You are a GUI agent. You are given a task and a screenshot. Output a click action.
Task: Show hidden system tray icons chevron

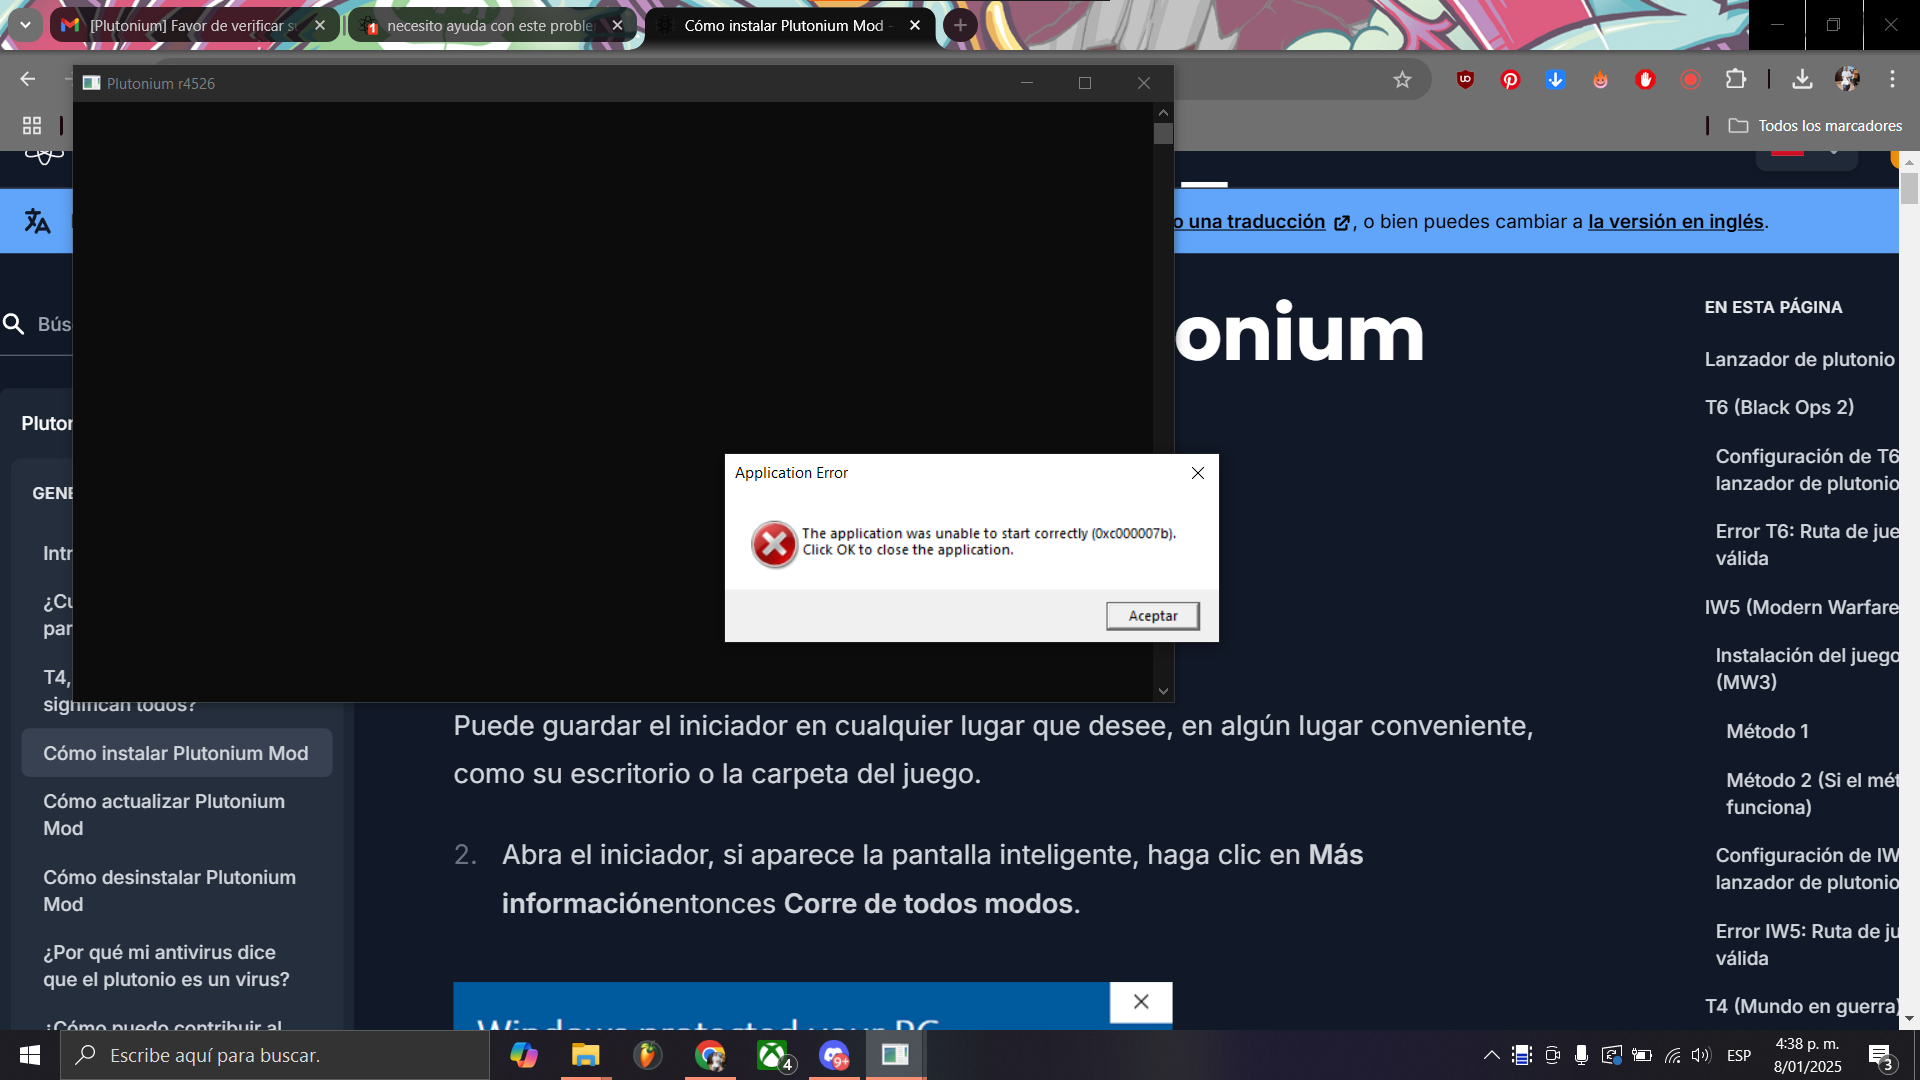tap(1491, 1055)
